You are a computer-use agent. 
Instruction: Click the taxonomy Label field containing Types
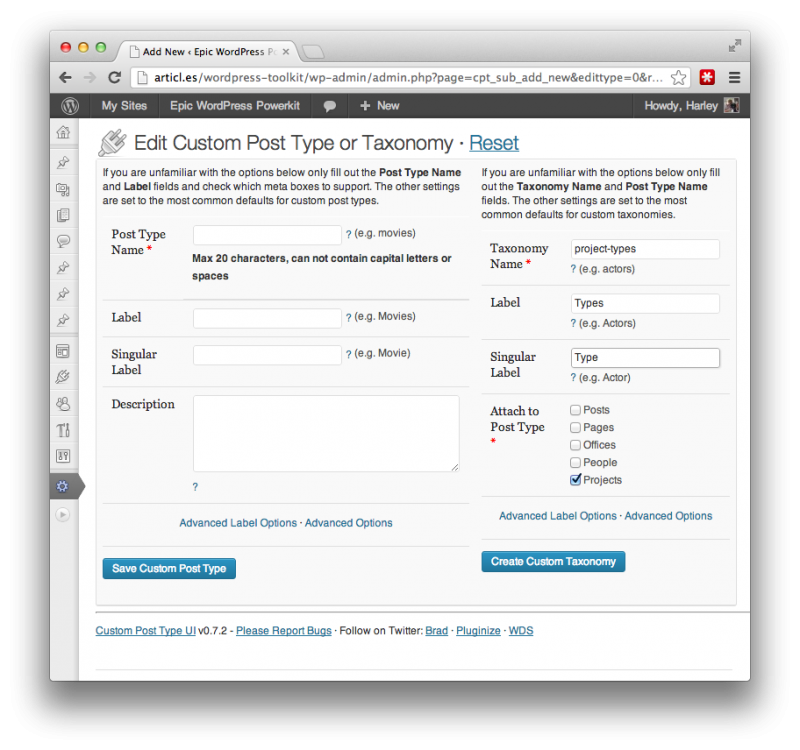(x=645, y=303)
